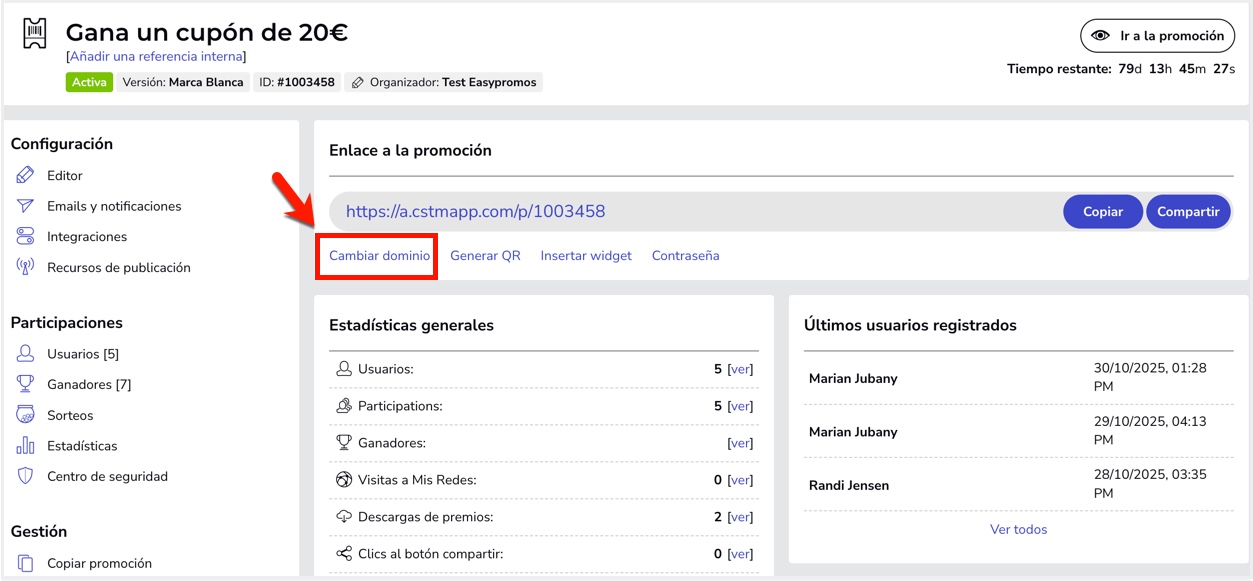
Task: Open the Generar QR link
Action: 485,256
